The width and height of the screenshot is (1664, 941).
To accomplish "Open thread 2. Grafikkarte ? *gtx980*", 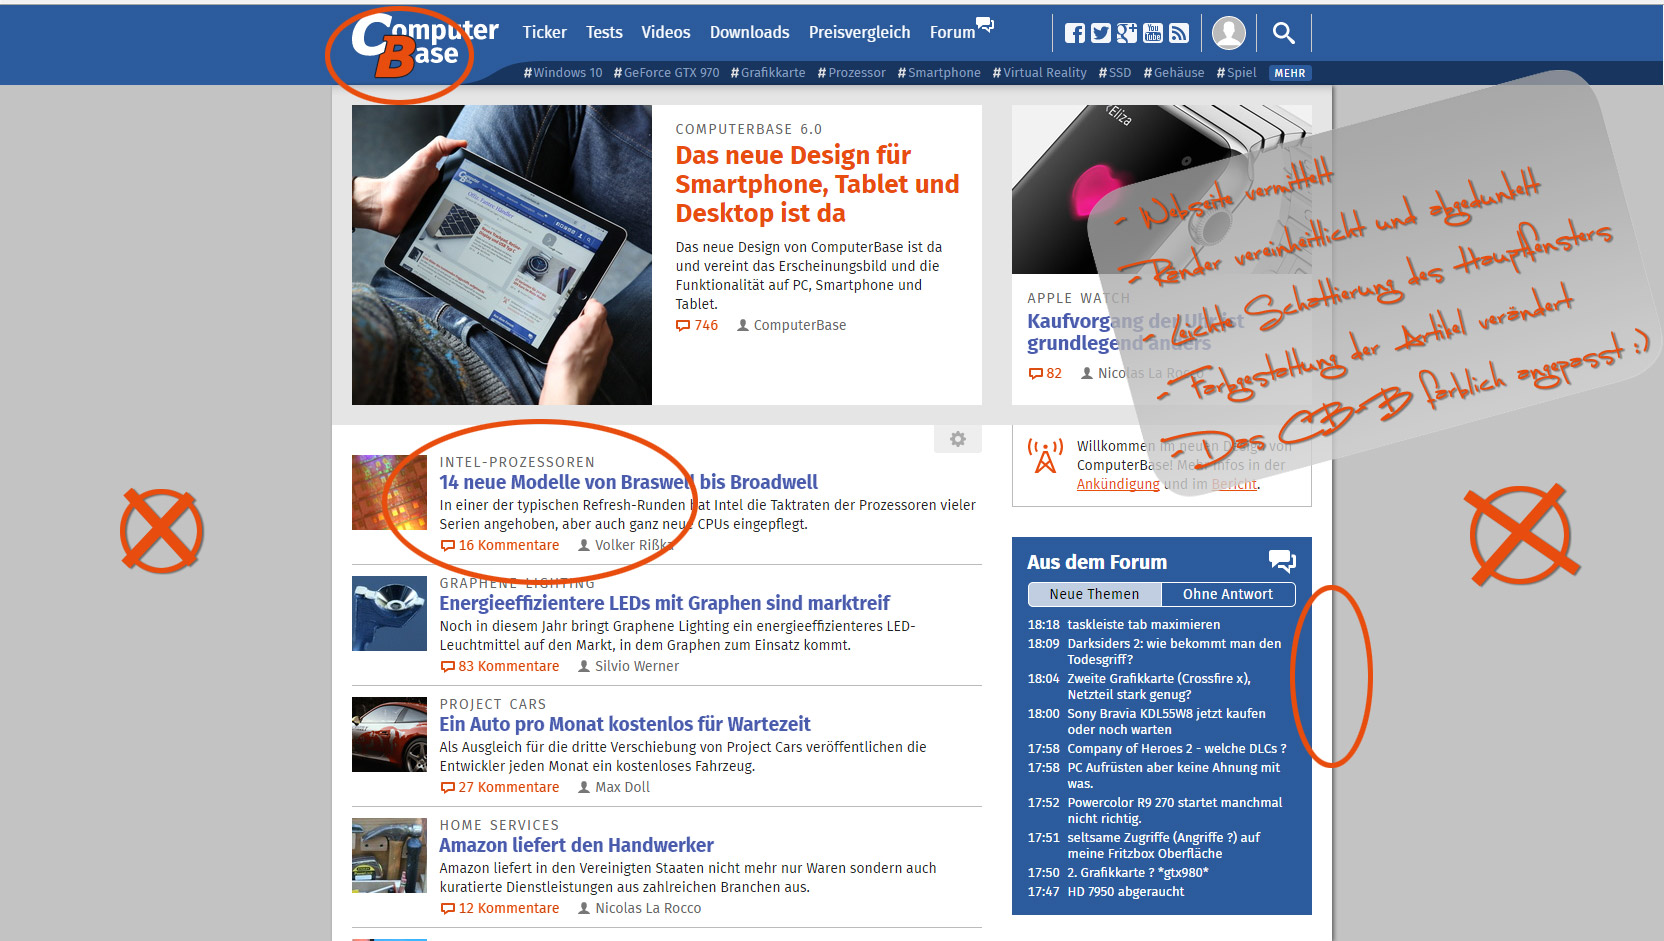I will pyautogui.click(x=1138, y=872).
